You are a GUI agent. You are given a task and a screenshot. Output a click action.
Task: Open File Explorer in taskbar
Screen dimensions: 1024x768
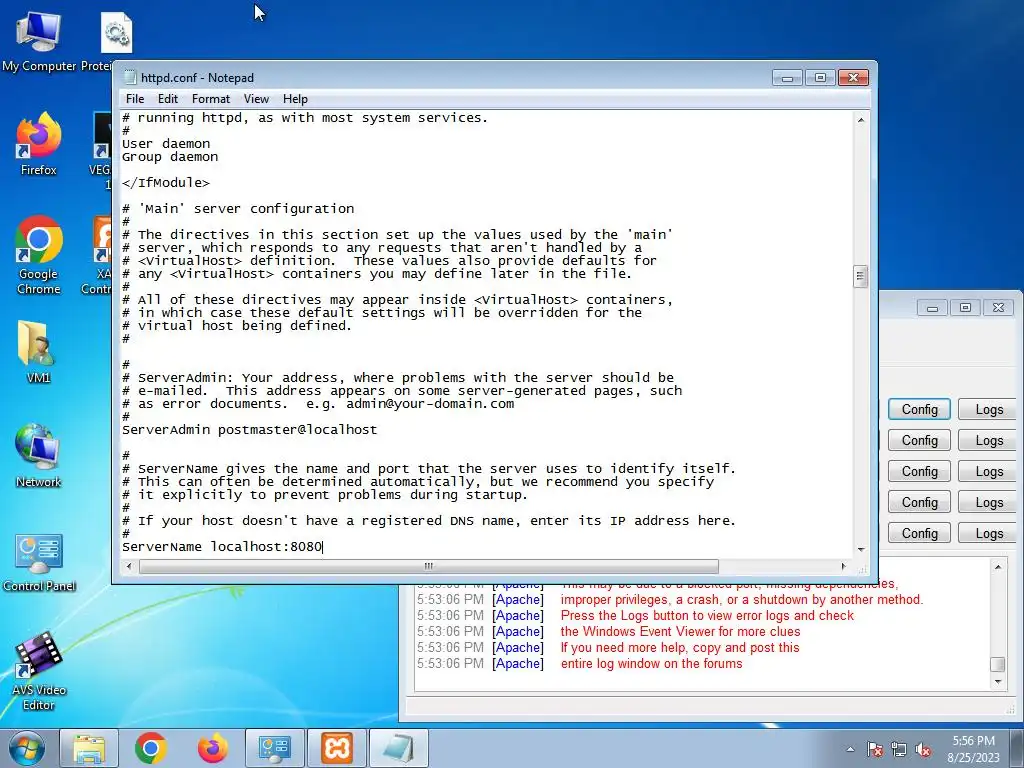[89, 748]
